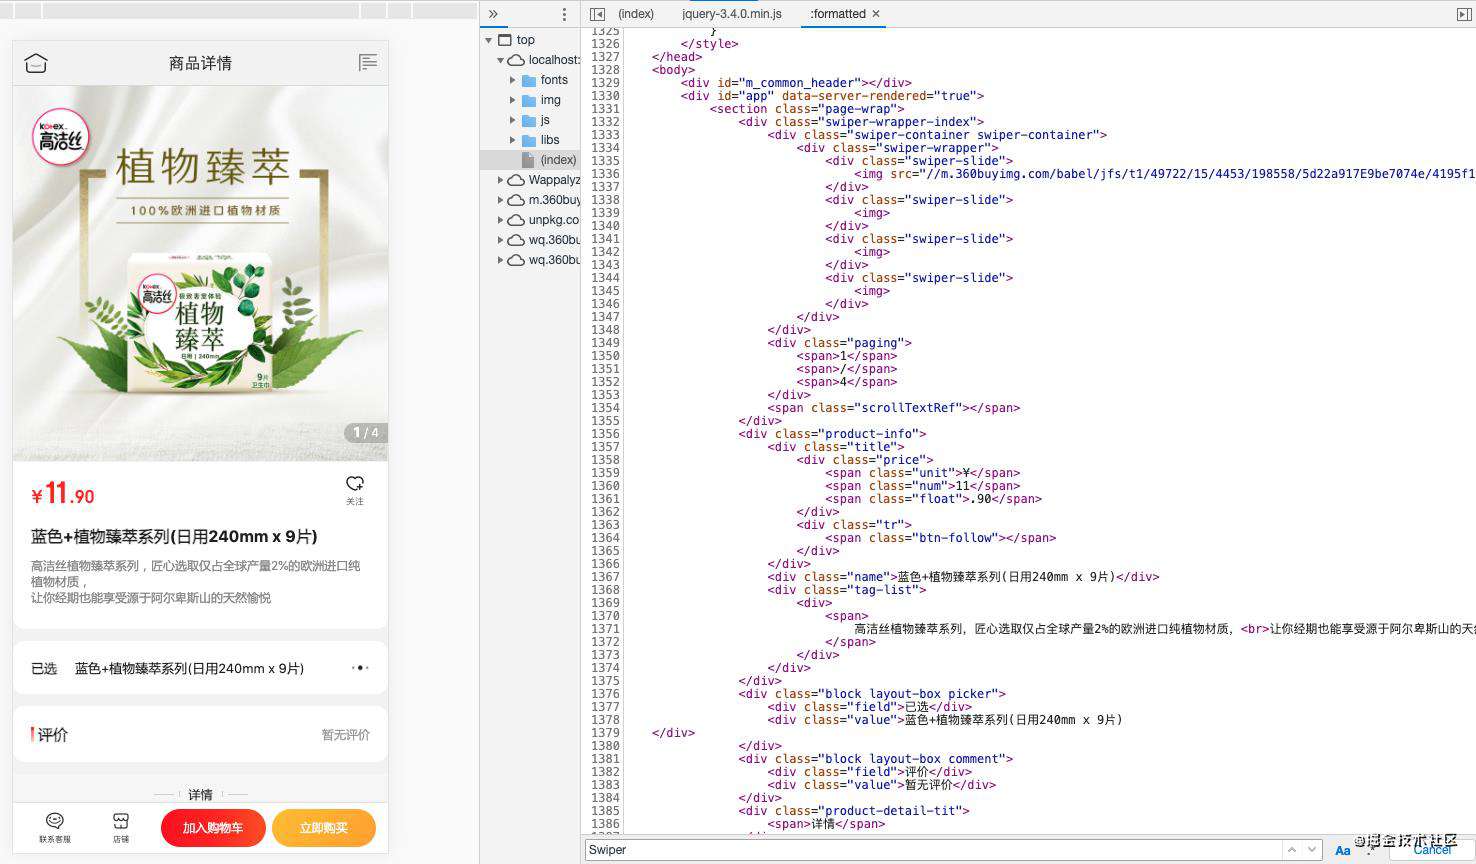Click code line div id="m_common_header"
The height and width of the screenshot is (864, 1476).
(796, 83)
